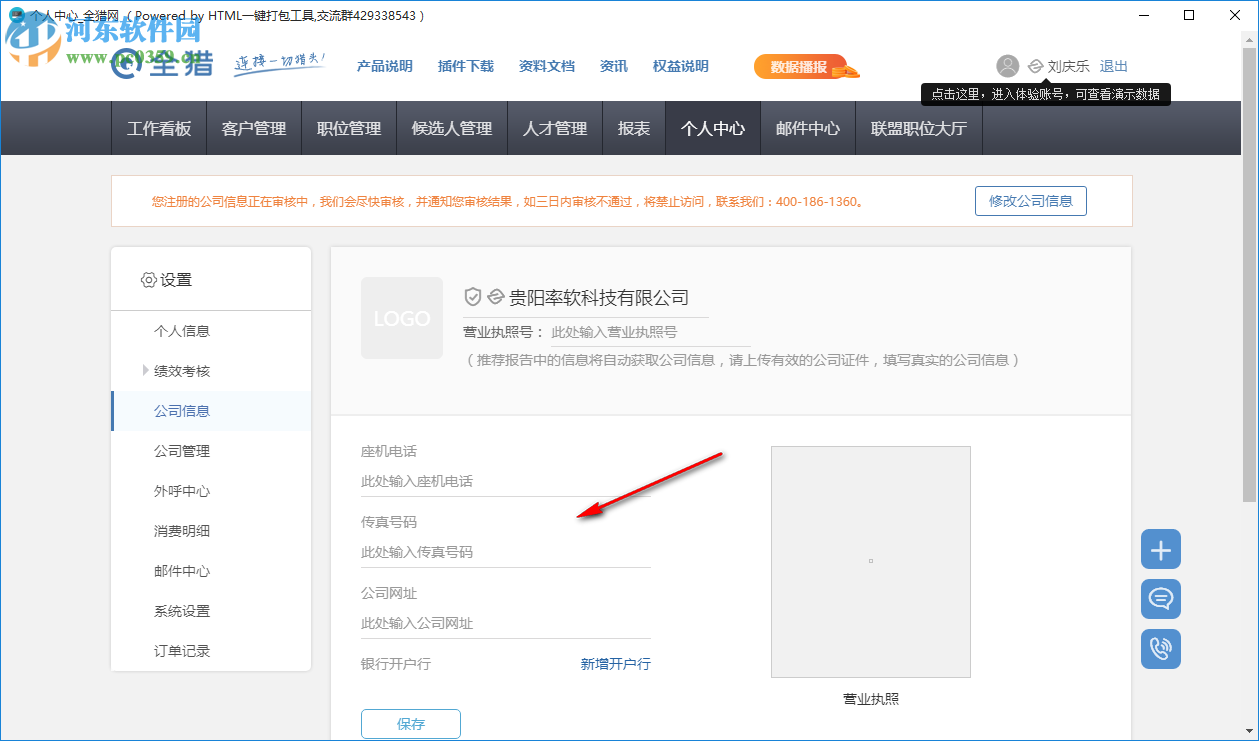This screenshot has height=741, width=1259.
Task: Click the 权益说明 menu item
Action: [680, 66]
